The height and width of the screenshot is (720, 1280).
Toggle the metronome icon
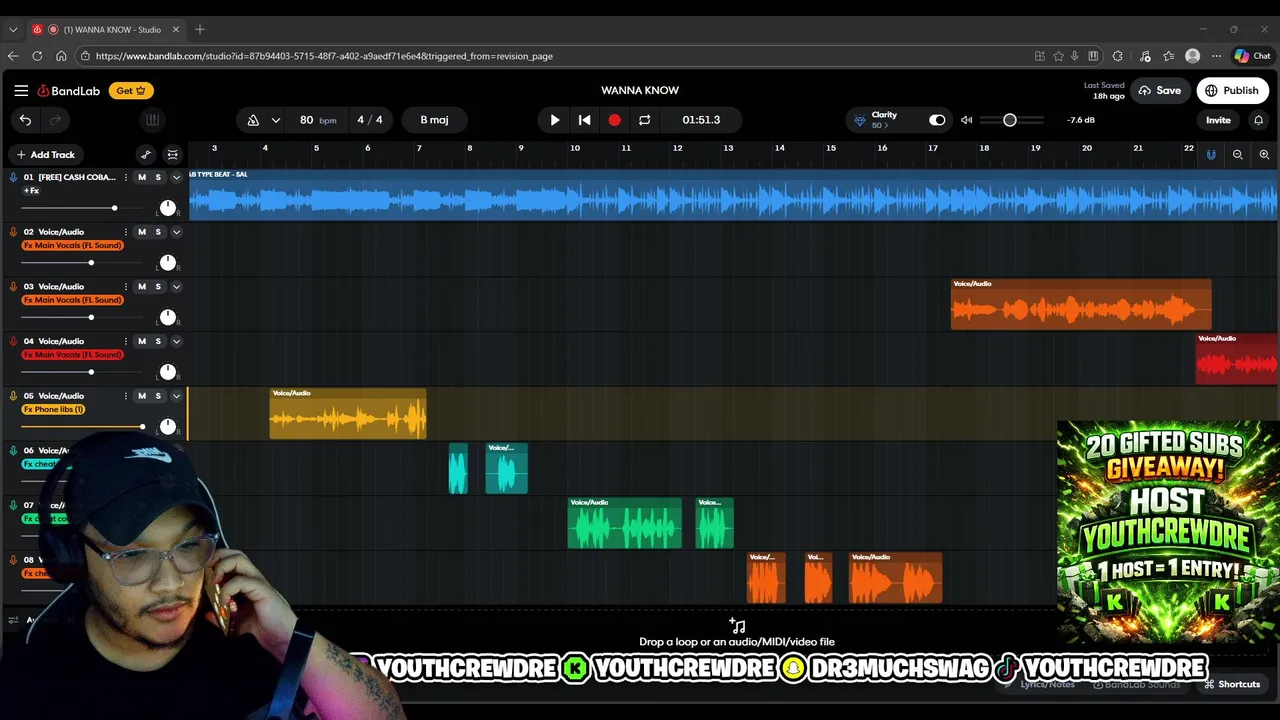tap(253, 120)
